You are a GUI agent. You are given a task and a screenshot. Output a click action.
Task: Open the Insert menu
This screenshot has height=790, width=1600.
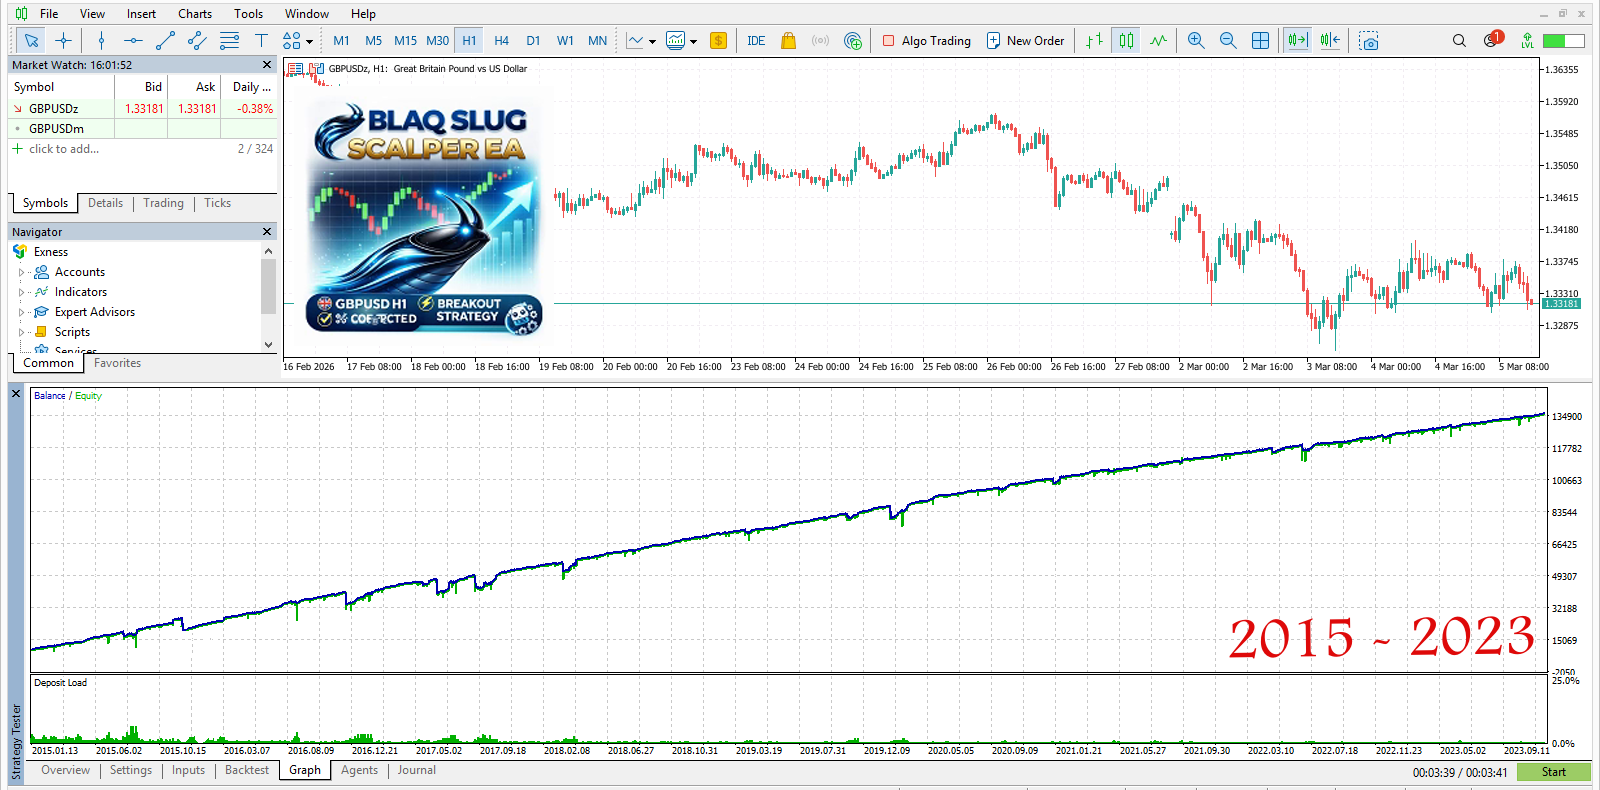pos(141,14)
